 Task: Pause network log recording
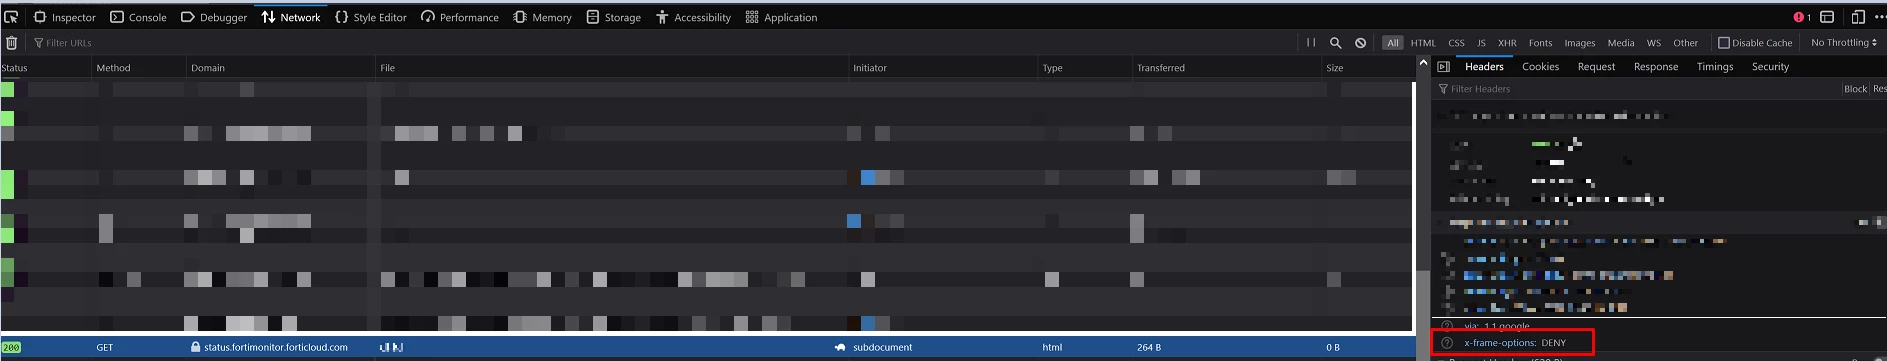tap(1311, 43)
